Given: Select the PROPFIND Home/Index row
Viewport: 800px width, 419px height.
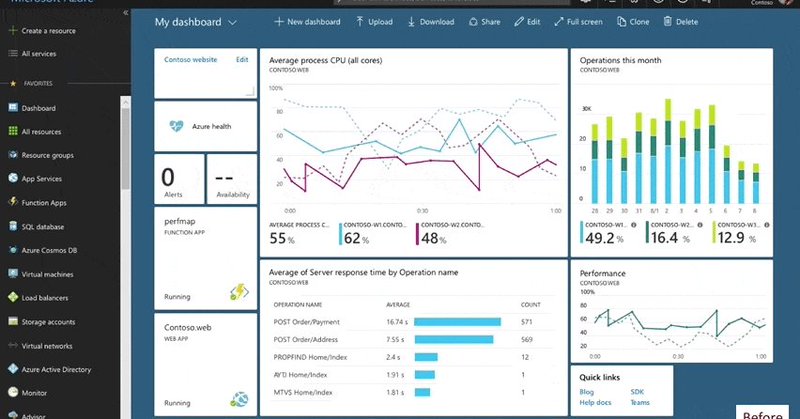Looking at the screenshot, I should (x=412, y=357).
